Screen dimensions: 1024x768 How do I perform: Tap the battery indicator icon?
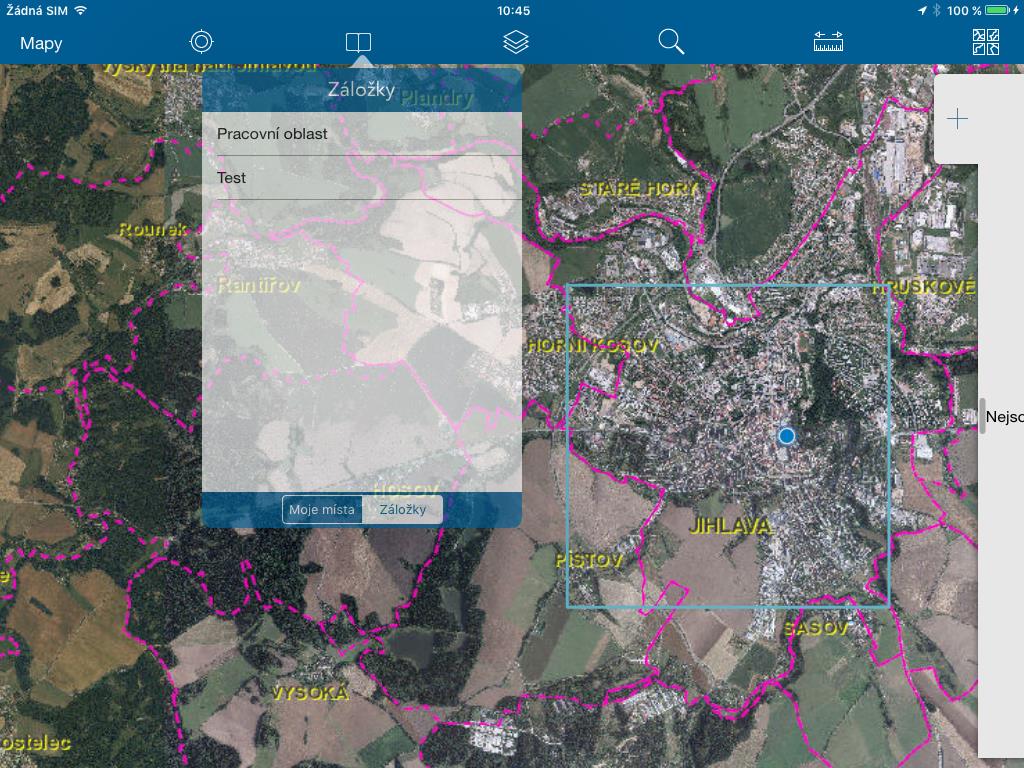pyautogui.click(x=998, y=10)
